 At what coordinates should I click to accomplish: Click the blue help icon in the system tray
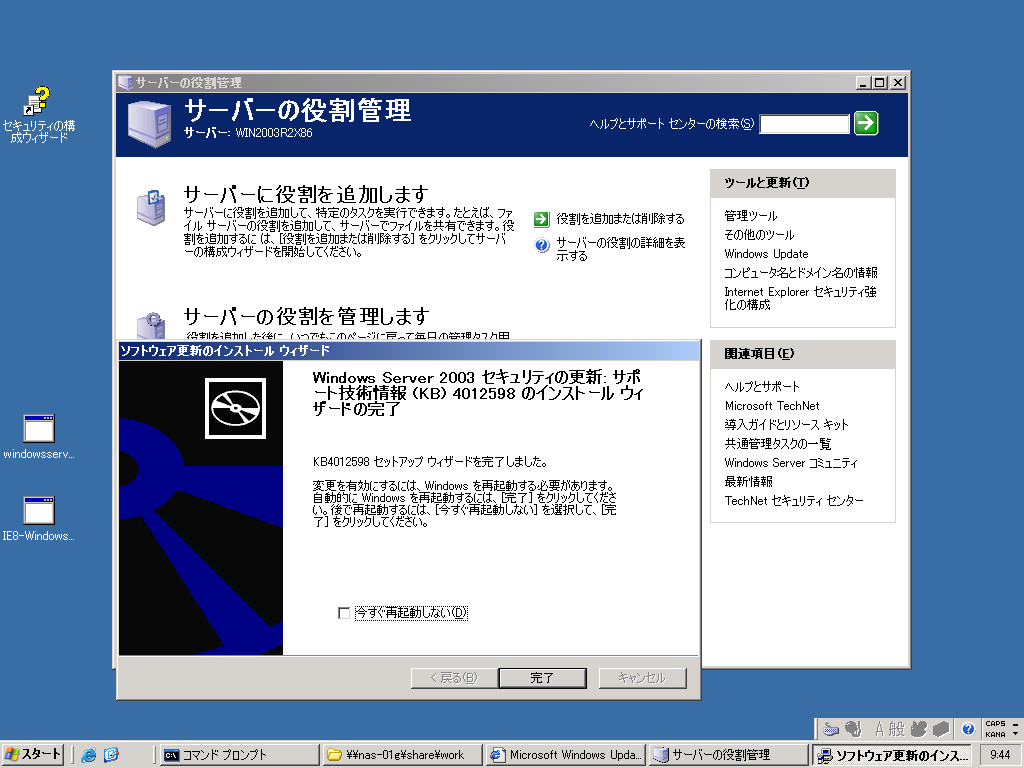point(967,728)
